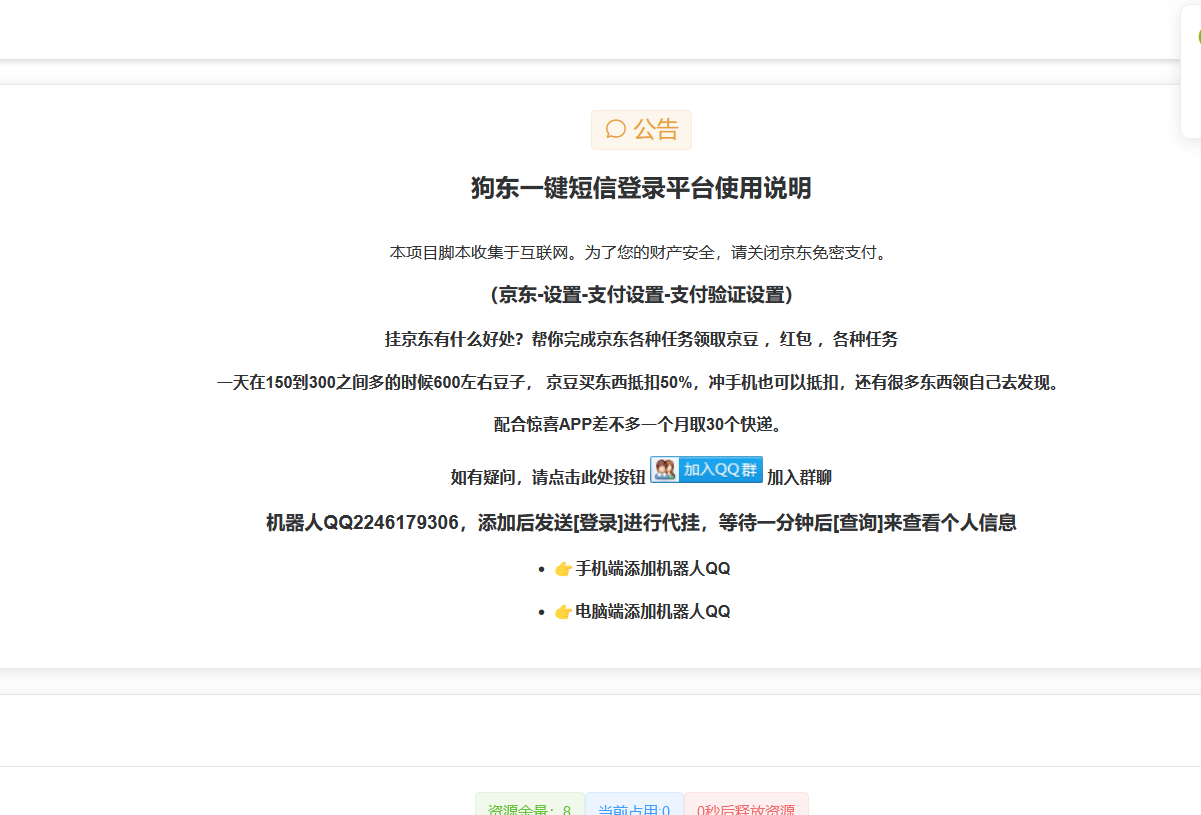Viewport: 1201px width, 815px height.
Task: Click the line starting 一天在150到300之间
Action: point(638,382)
